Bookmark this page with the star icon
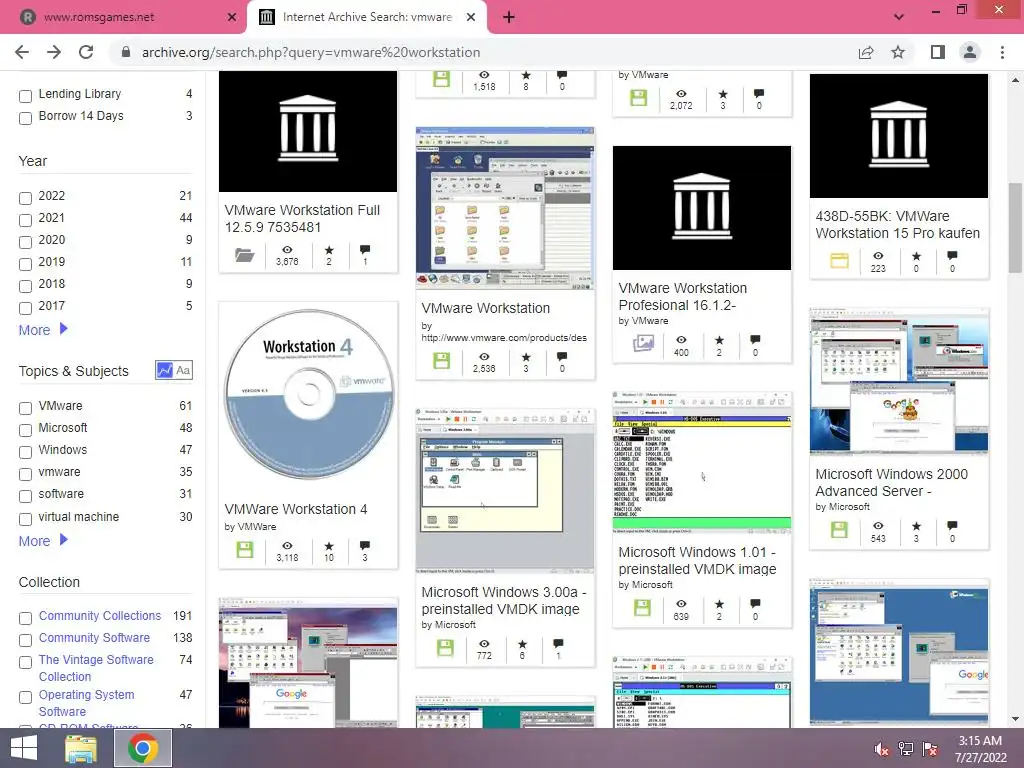The image size is (1024, 768). 898,52
